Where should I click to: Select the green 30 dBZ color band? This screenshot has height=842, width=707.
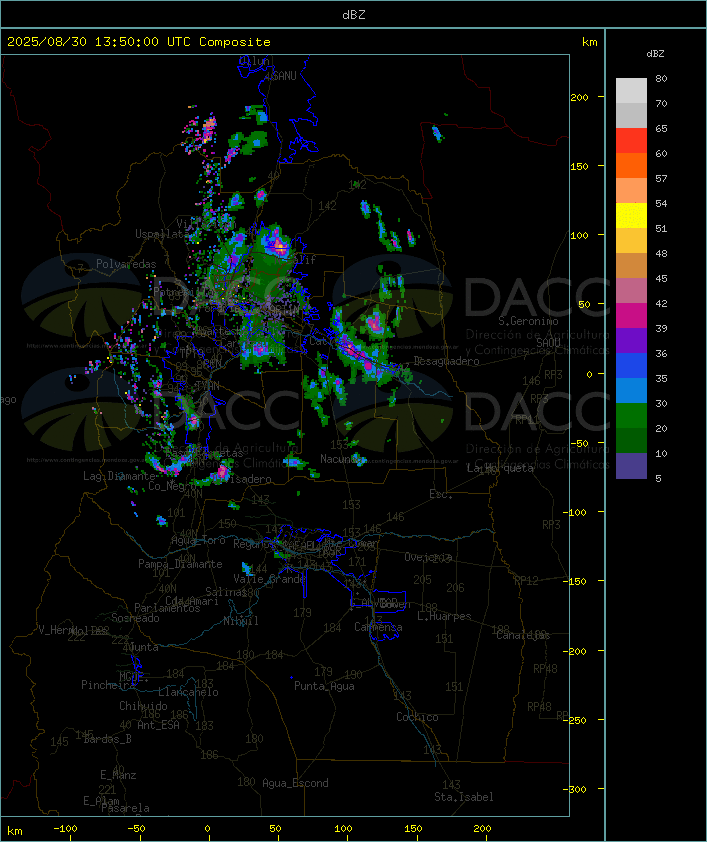631,415
